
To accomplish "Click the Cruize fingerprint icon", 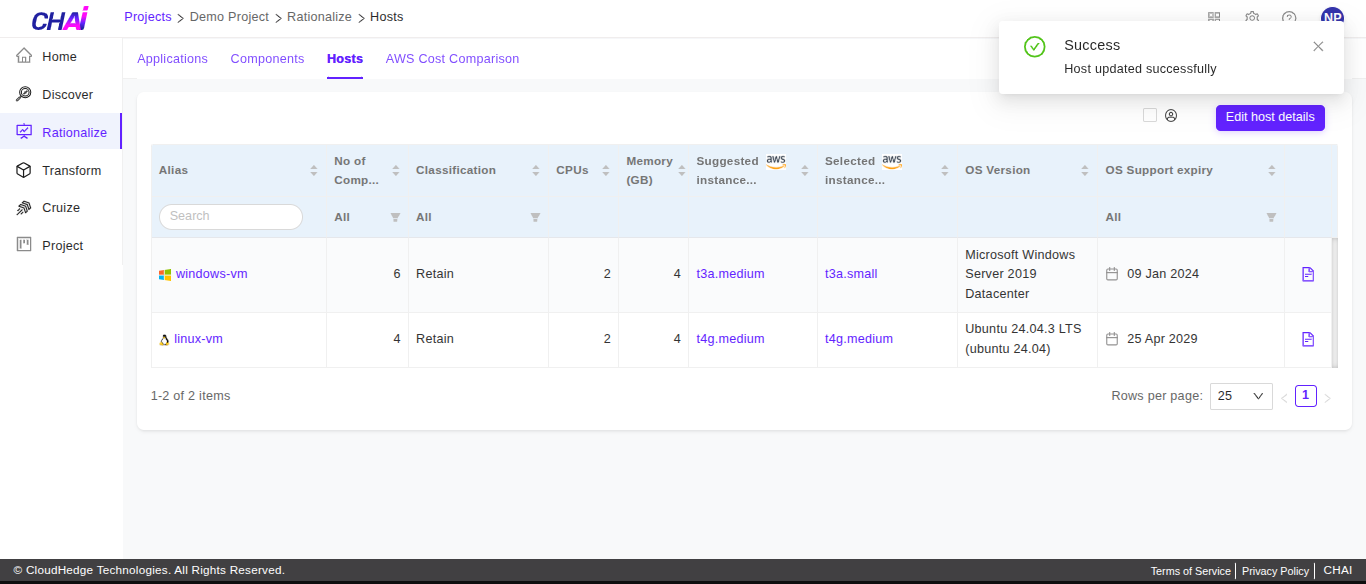I will tap(24, 208).
